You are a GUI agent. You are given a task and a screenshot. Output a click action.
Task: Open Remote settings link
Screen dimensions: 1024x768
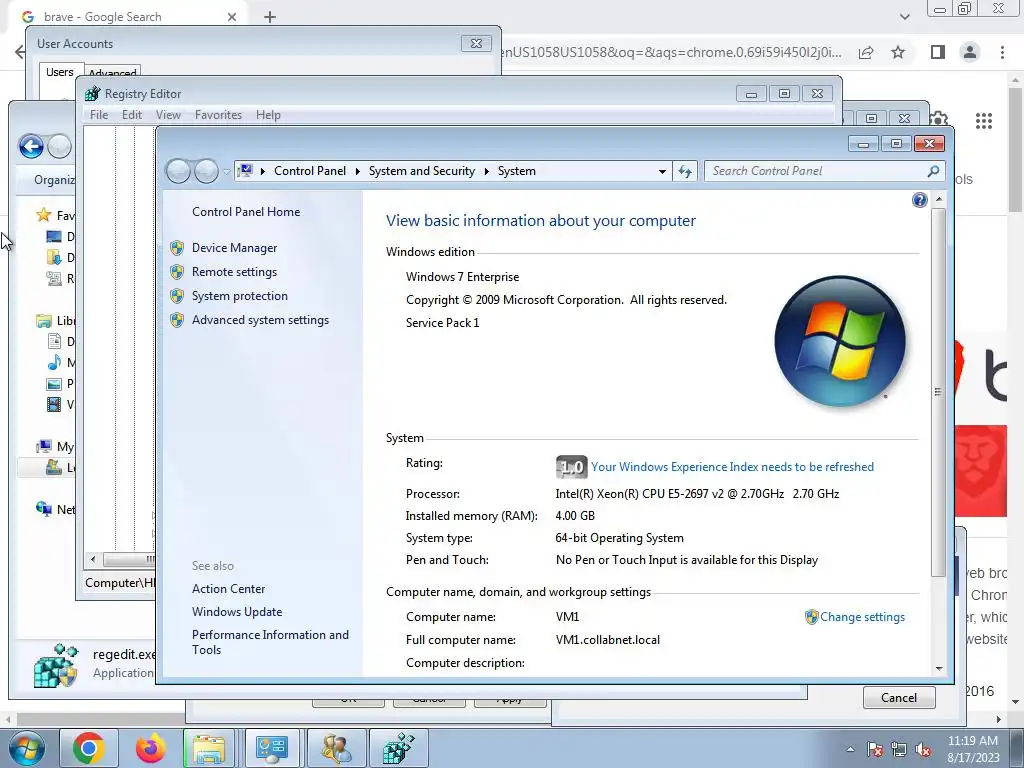pyautogui.click(x=234, y=272)
